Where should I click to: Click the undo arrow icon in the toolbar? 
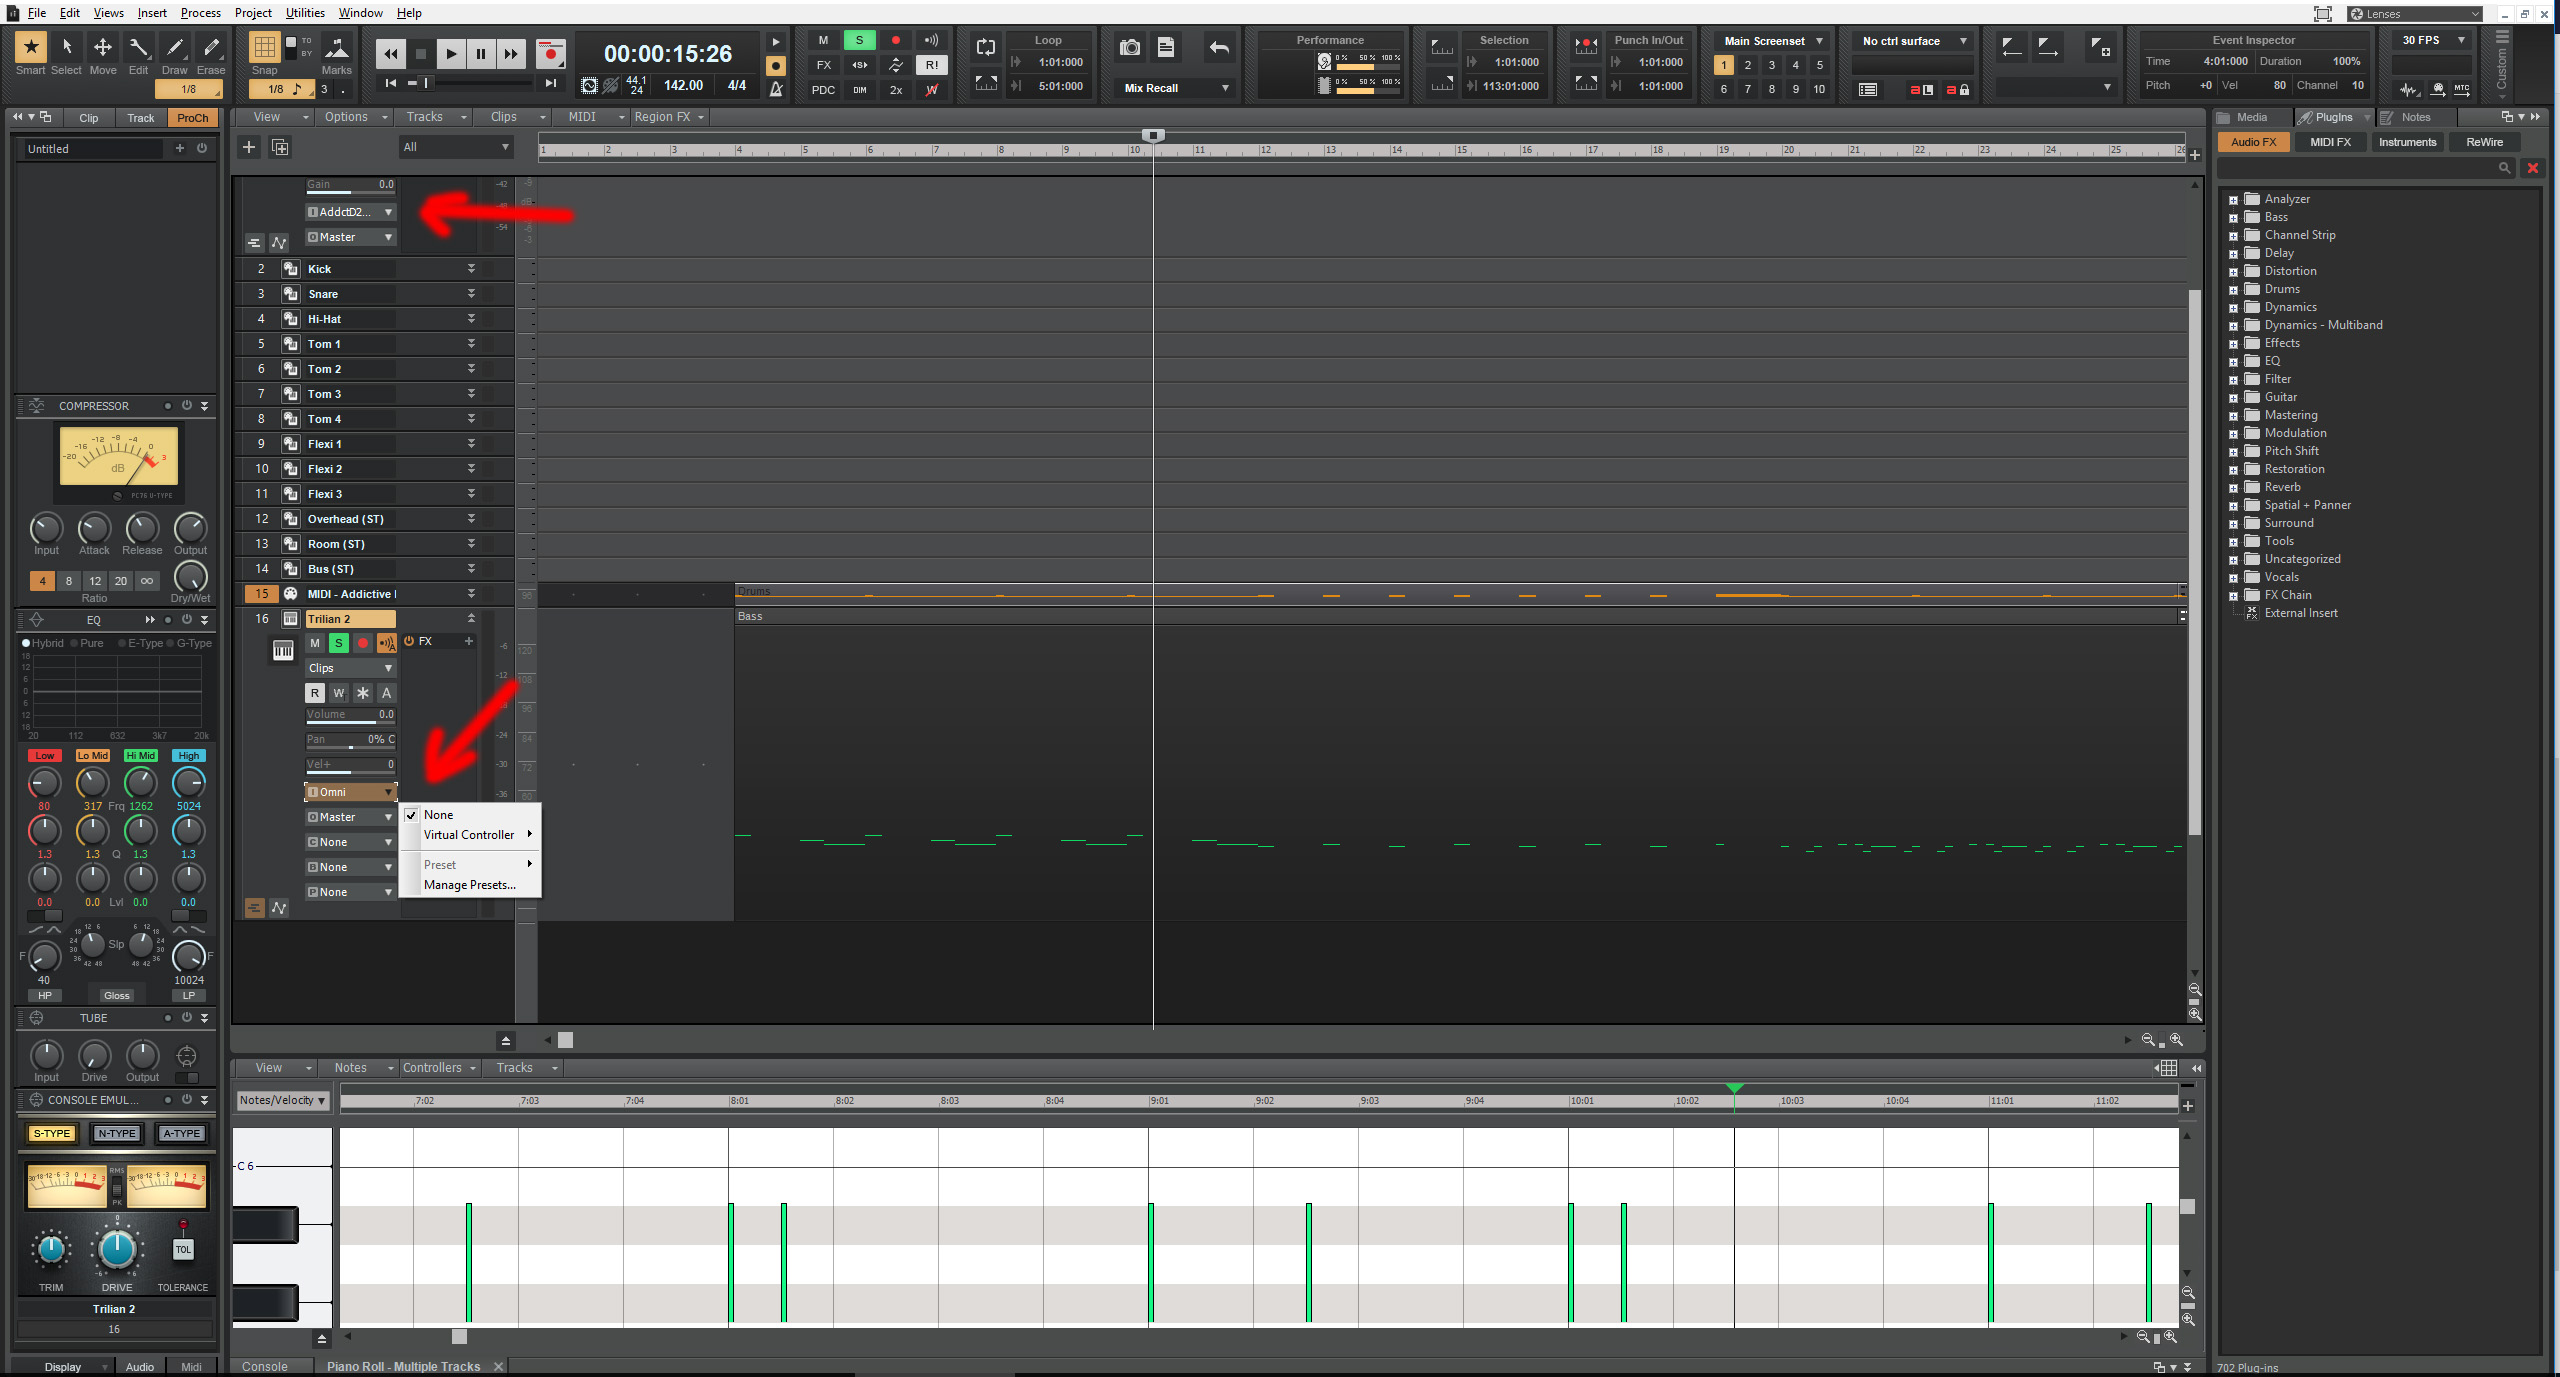click(1217, 47)
